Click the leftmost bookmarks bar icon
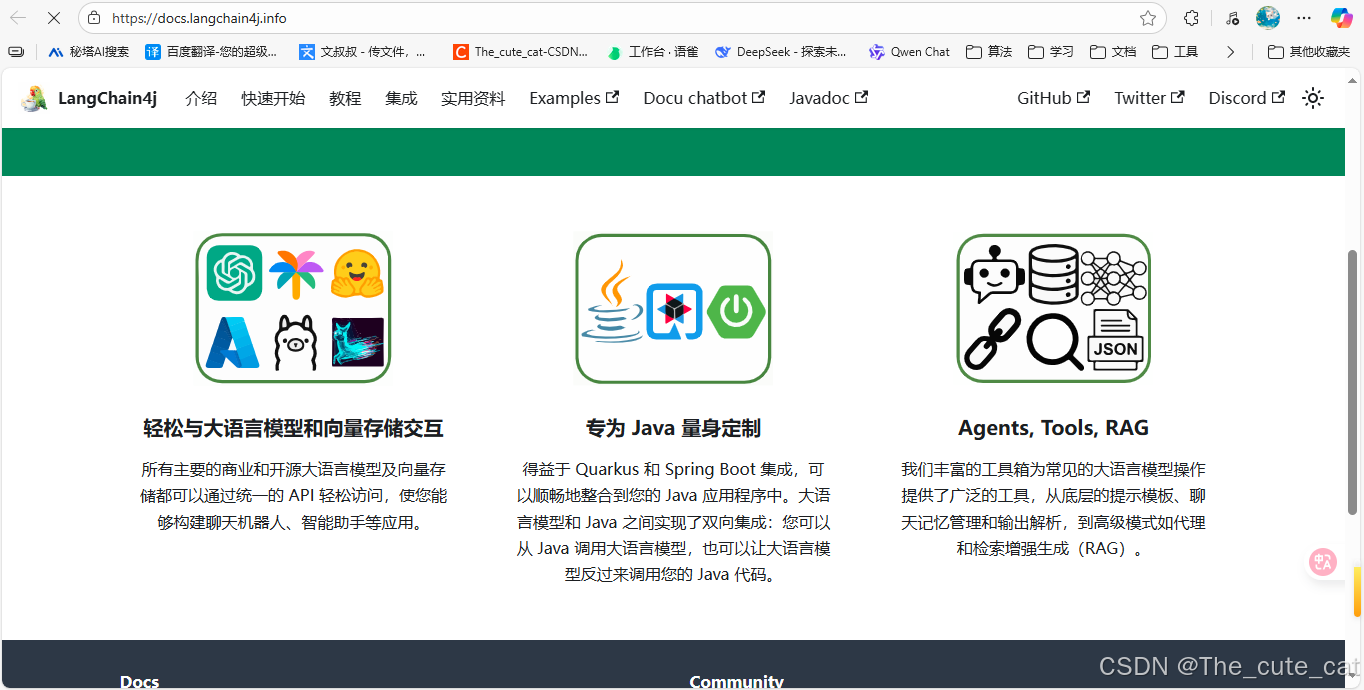This screenshot has height=690, width=1364. tap(15, 52)
